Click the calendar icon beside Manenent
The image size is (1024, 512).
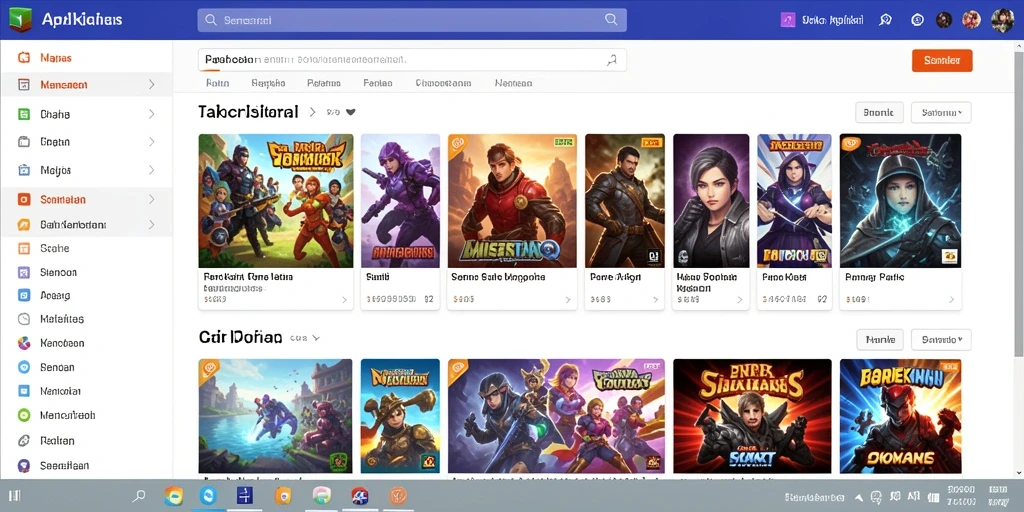[24, 85]
